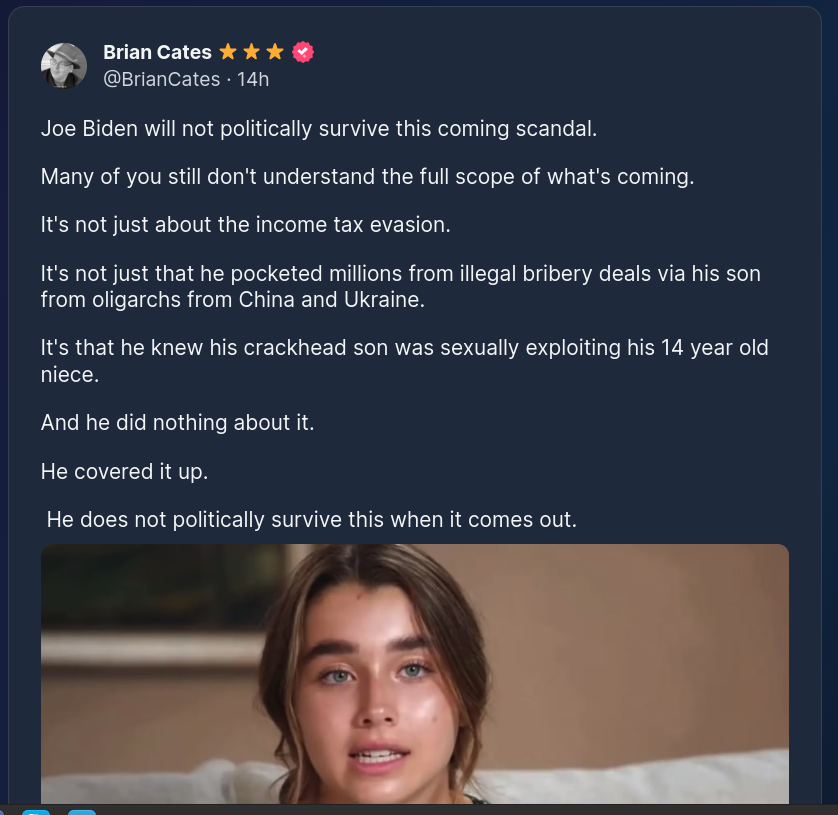Click the third gold star icon
The height and width of the screenshot is (815, 838).
tap(275, 52)
